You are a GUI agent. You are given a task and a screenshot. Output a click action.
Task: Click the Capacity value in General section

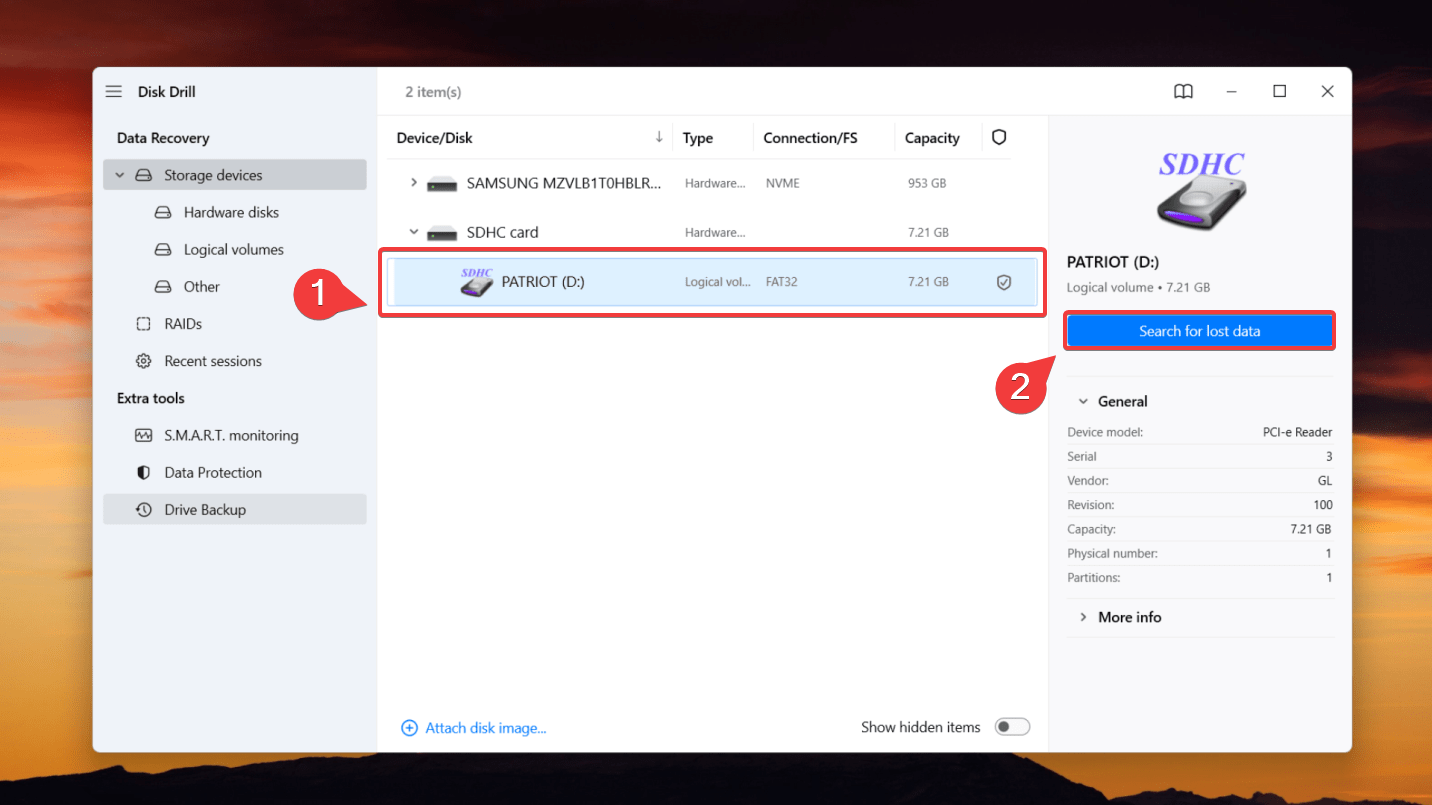click(x=1310, y=529)
